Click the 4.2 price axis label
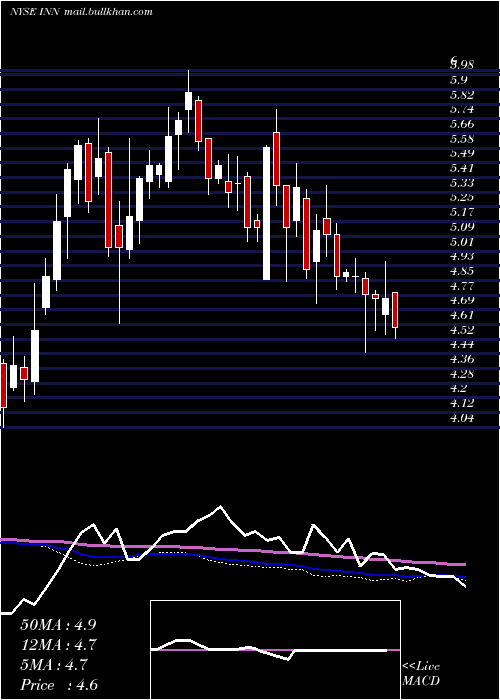 coord(458,388)
